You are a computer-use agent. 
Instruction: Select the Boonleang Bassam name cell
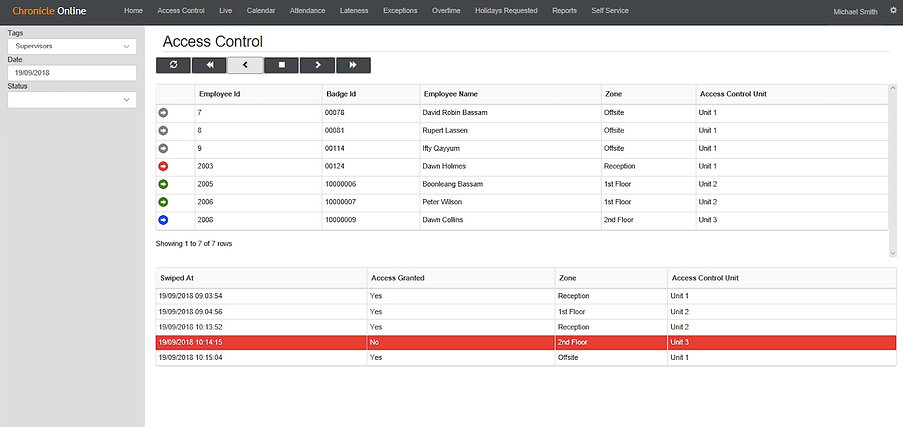tap(511, 184)
